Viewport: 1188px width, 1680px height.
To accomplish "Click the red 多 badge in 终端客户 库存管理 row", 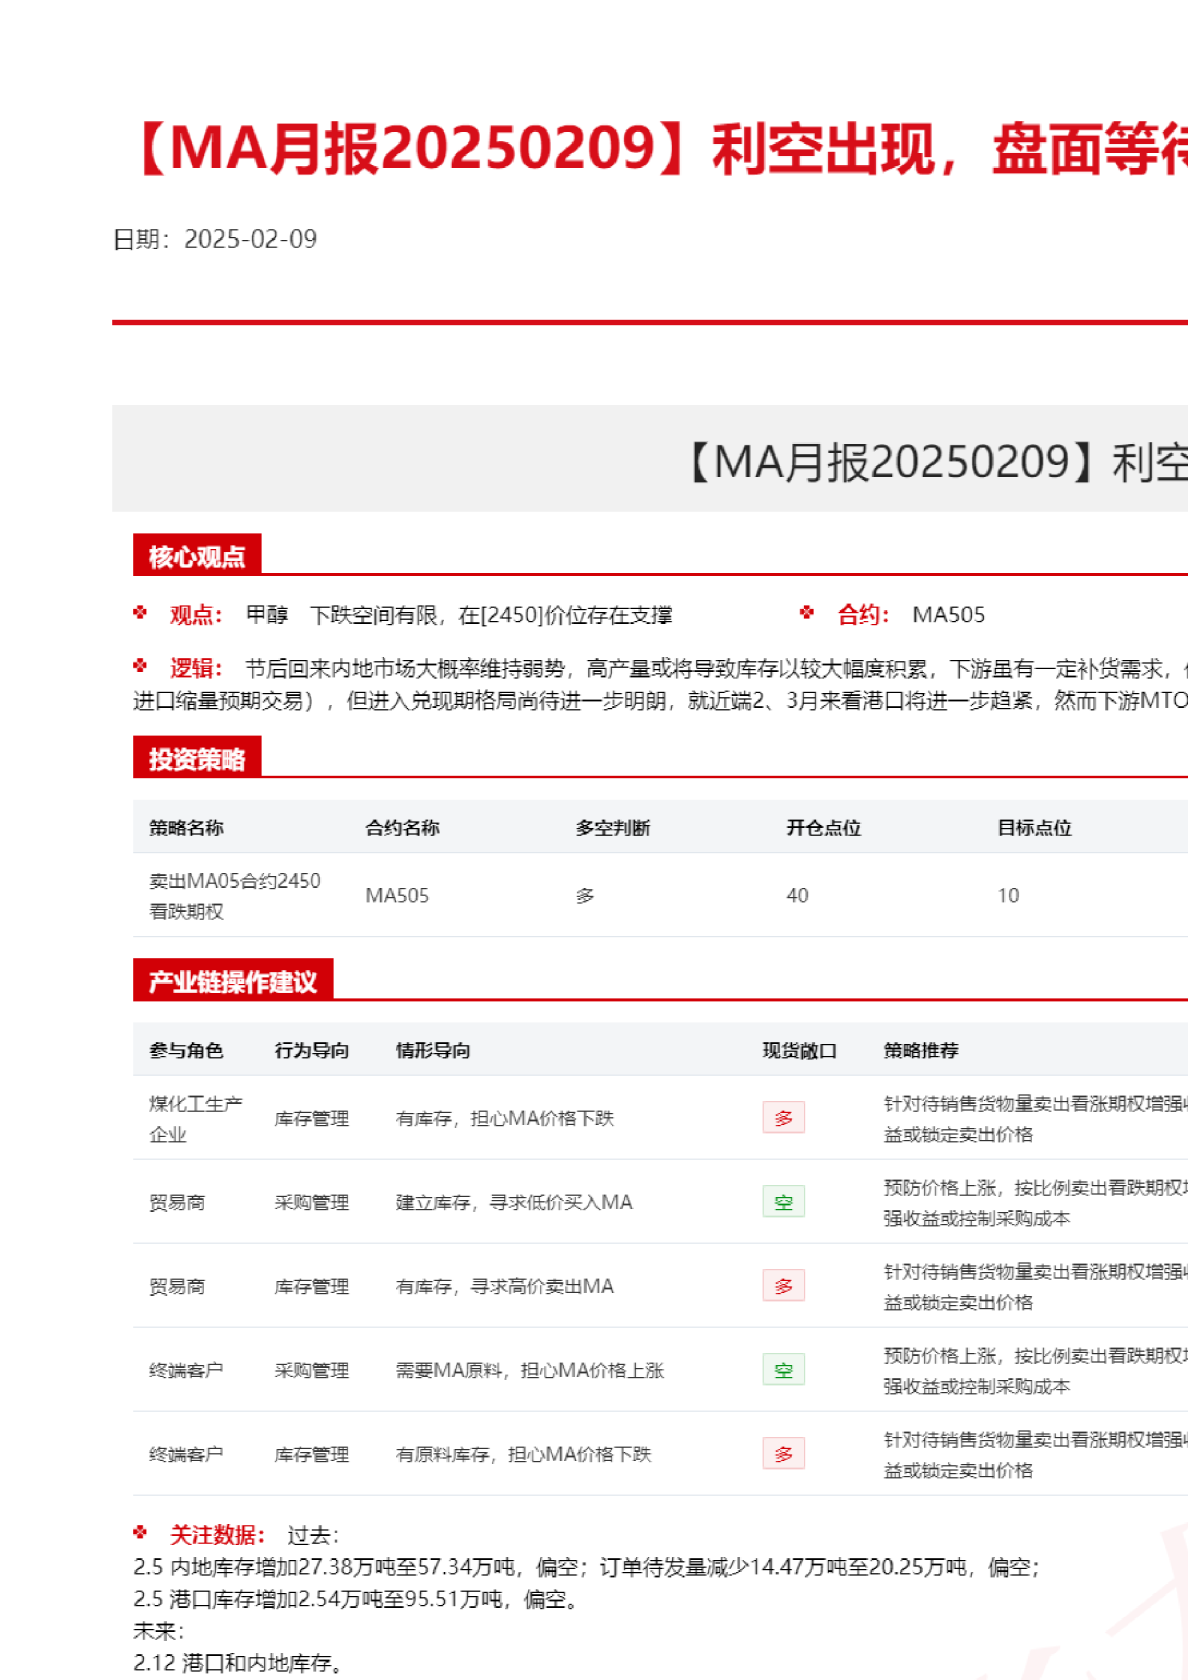I will (783, 1454).
